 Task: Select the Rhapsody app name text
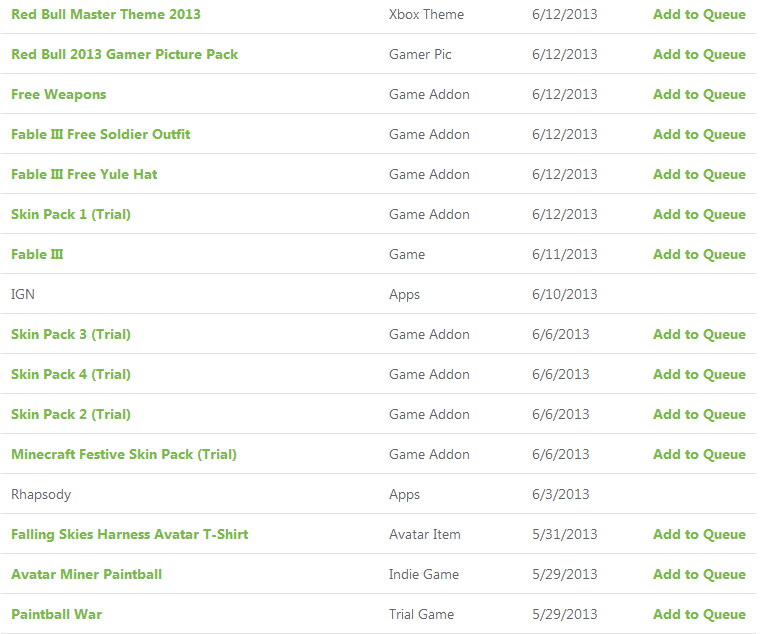coord(41,494)
